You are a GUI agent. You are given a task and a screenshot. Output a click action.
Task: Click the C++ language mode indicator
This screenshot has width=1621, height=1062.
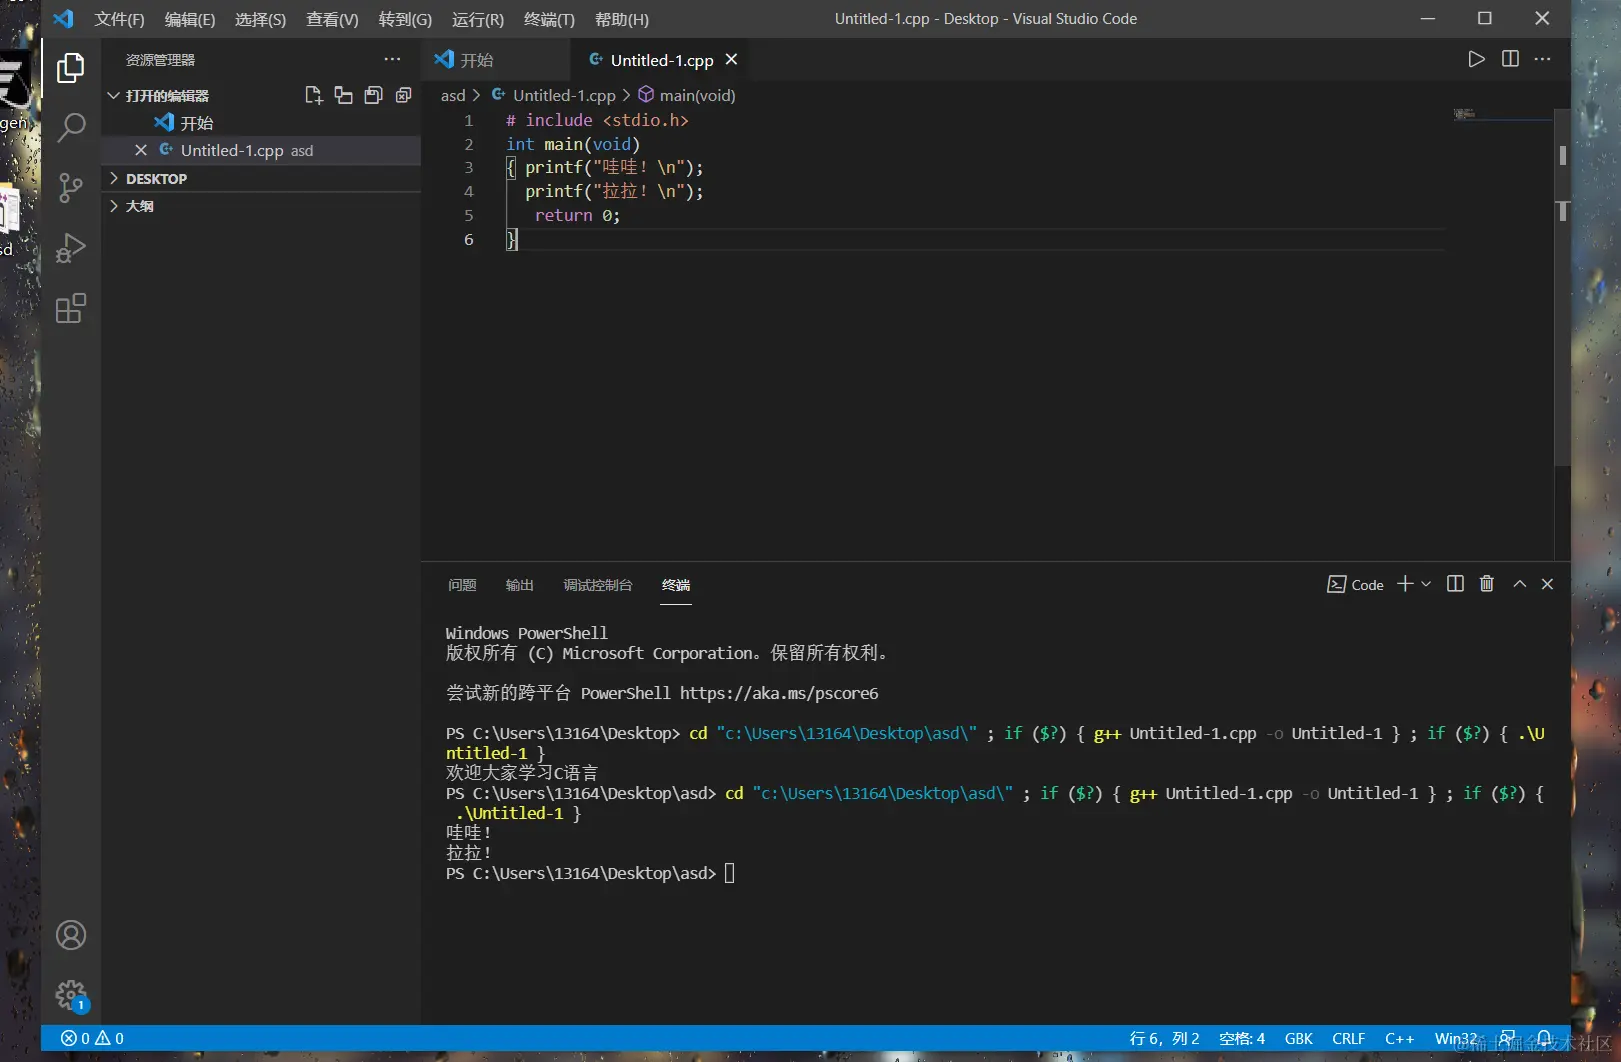(1399, 1039)
